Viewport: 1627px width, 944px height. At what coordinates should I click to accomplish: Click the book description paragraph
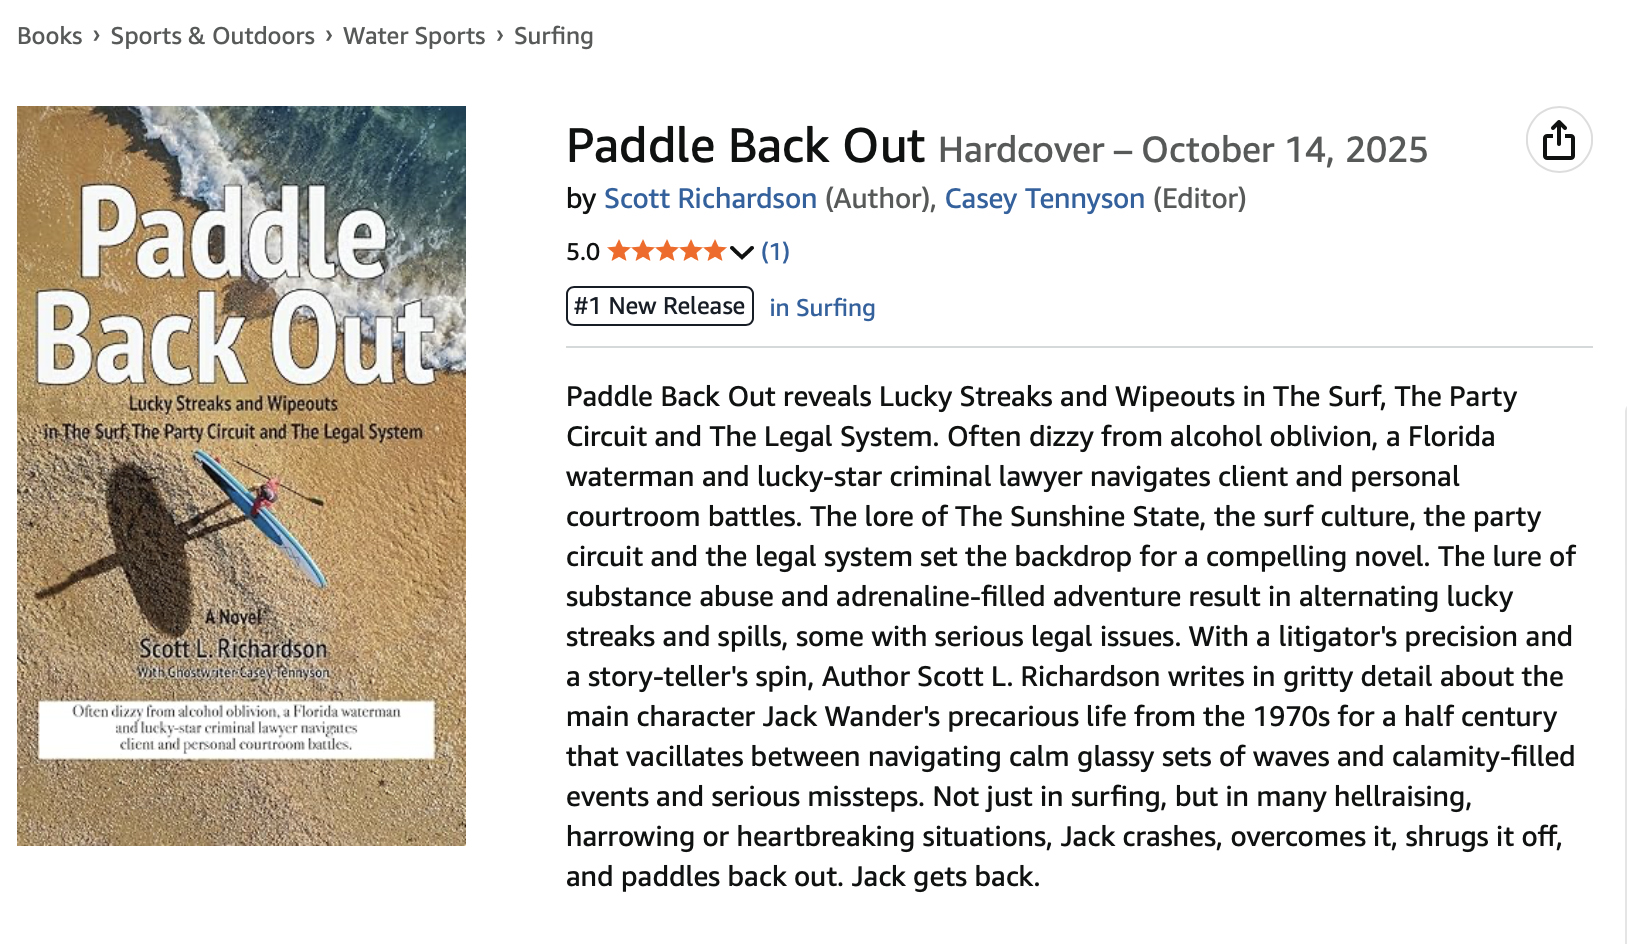point(1070,636)
